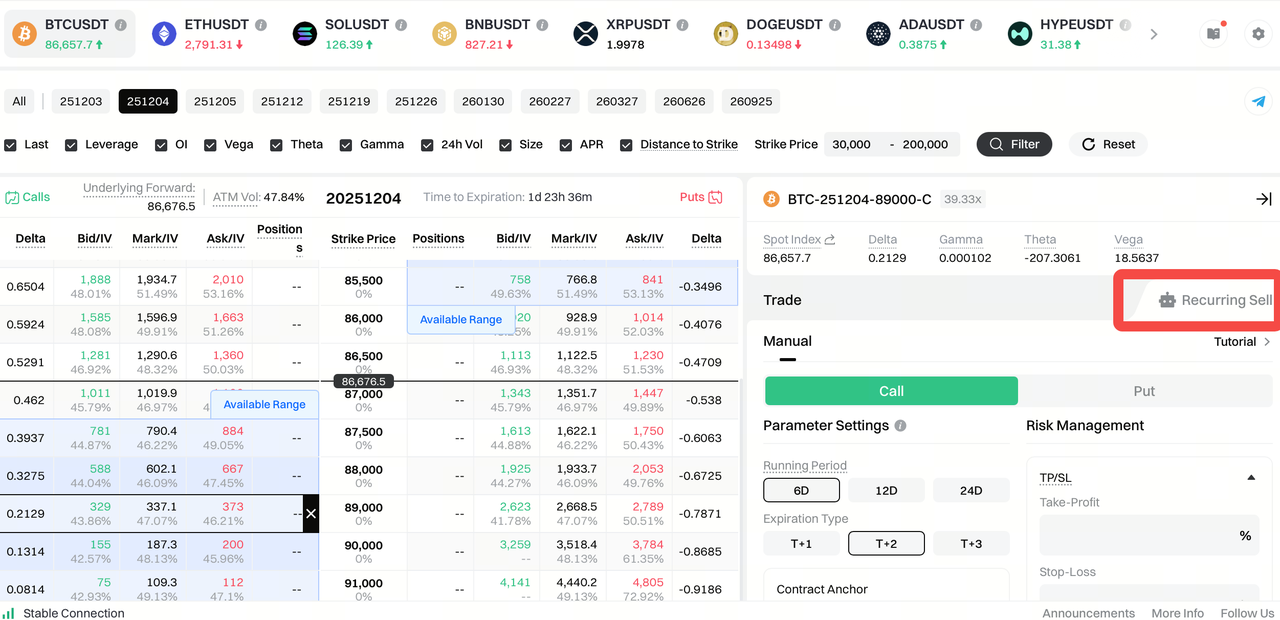Open the Telegram share icon
This screenshot has height=620, width=1280.
[1259, 101]
